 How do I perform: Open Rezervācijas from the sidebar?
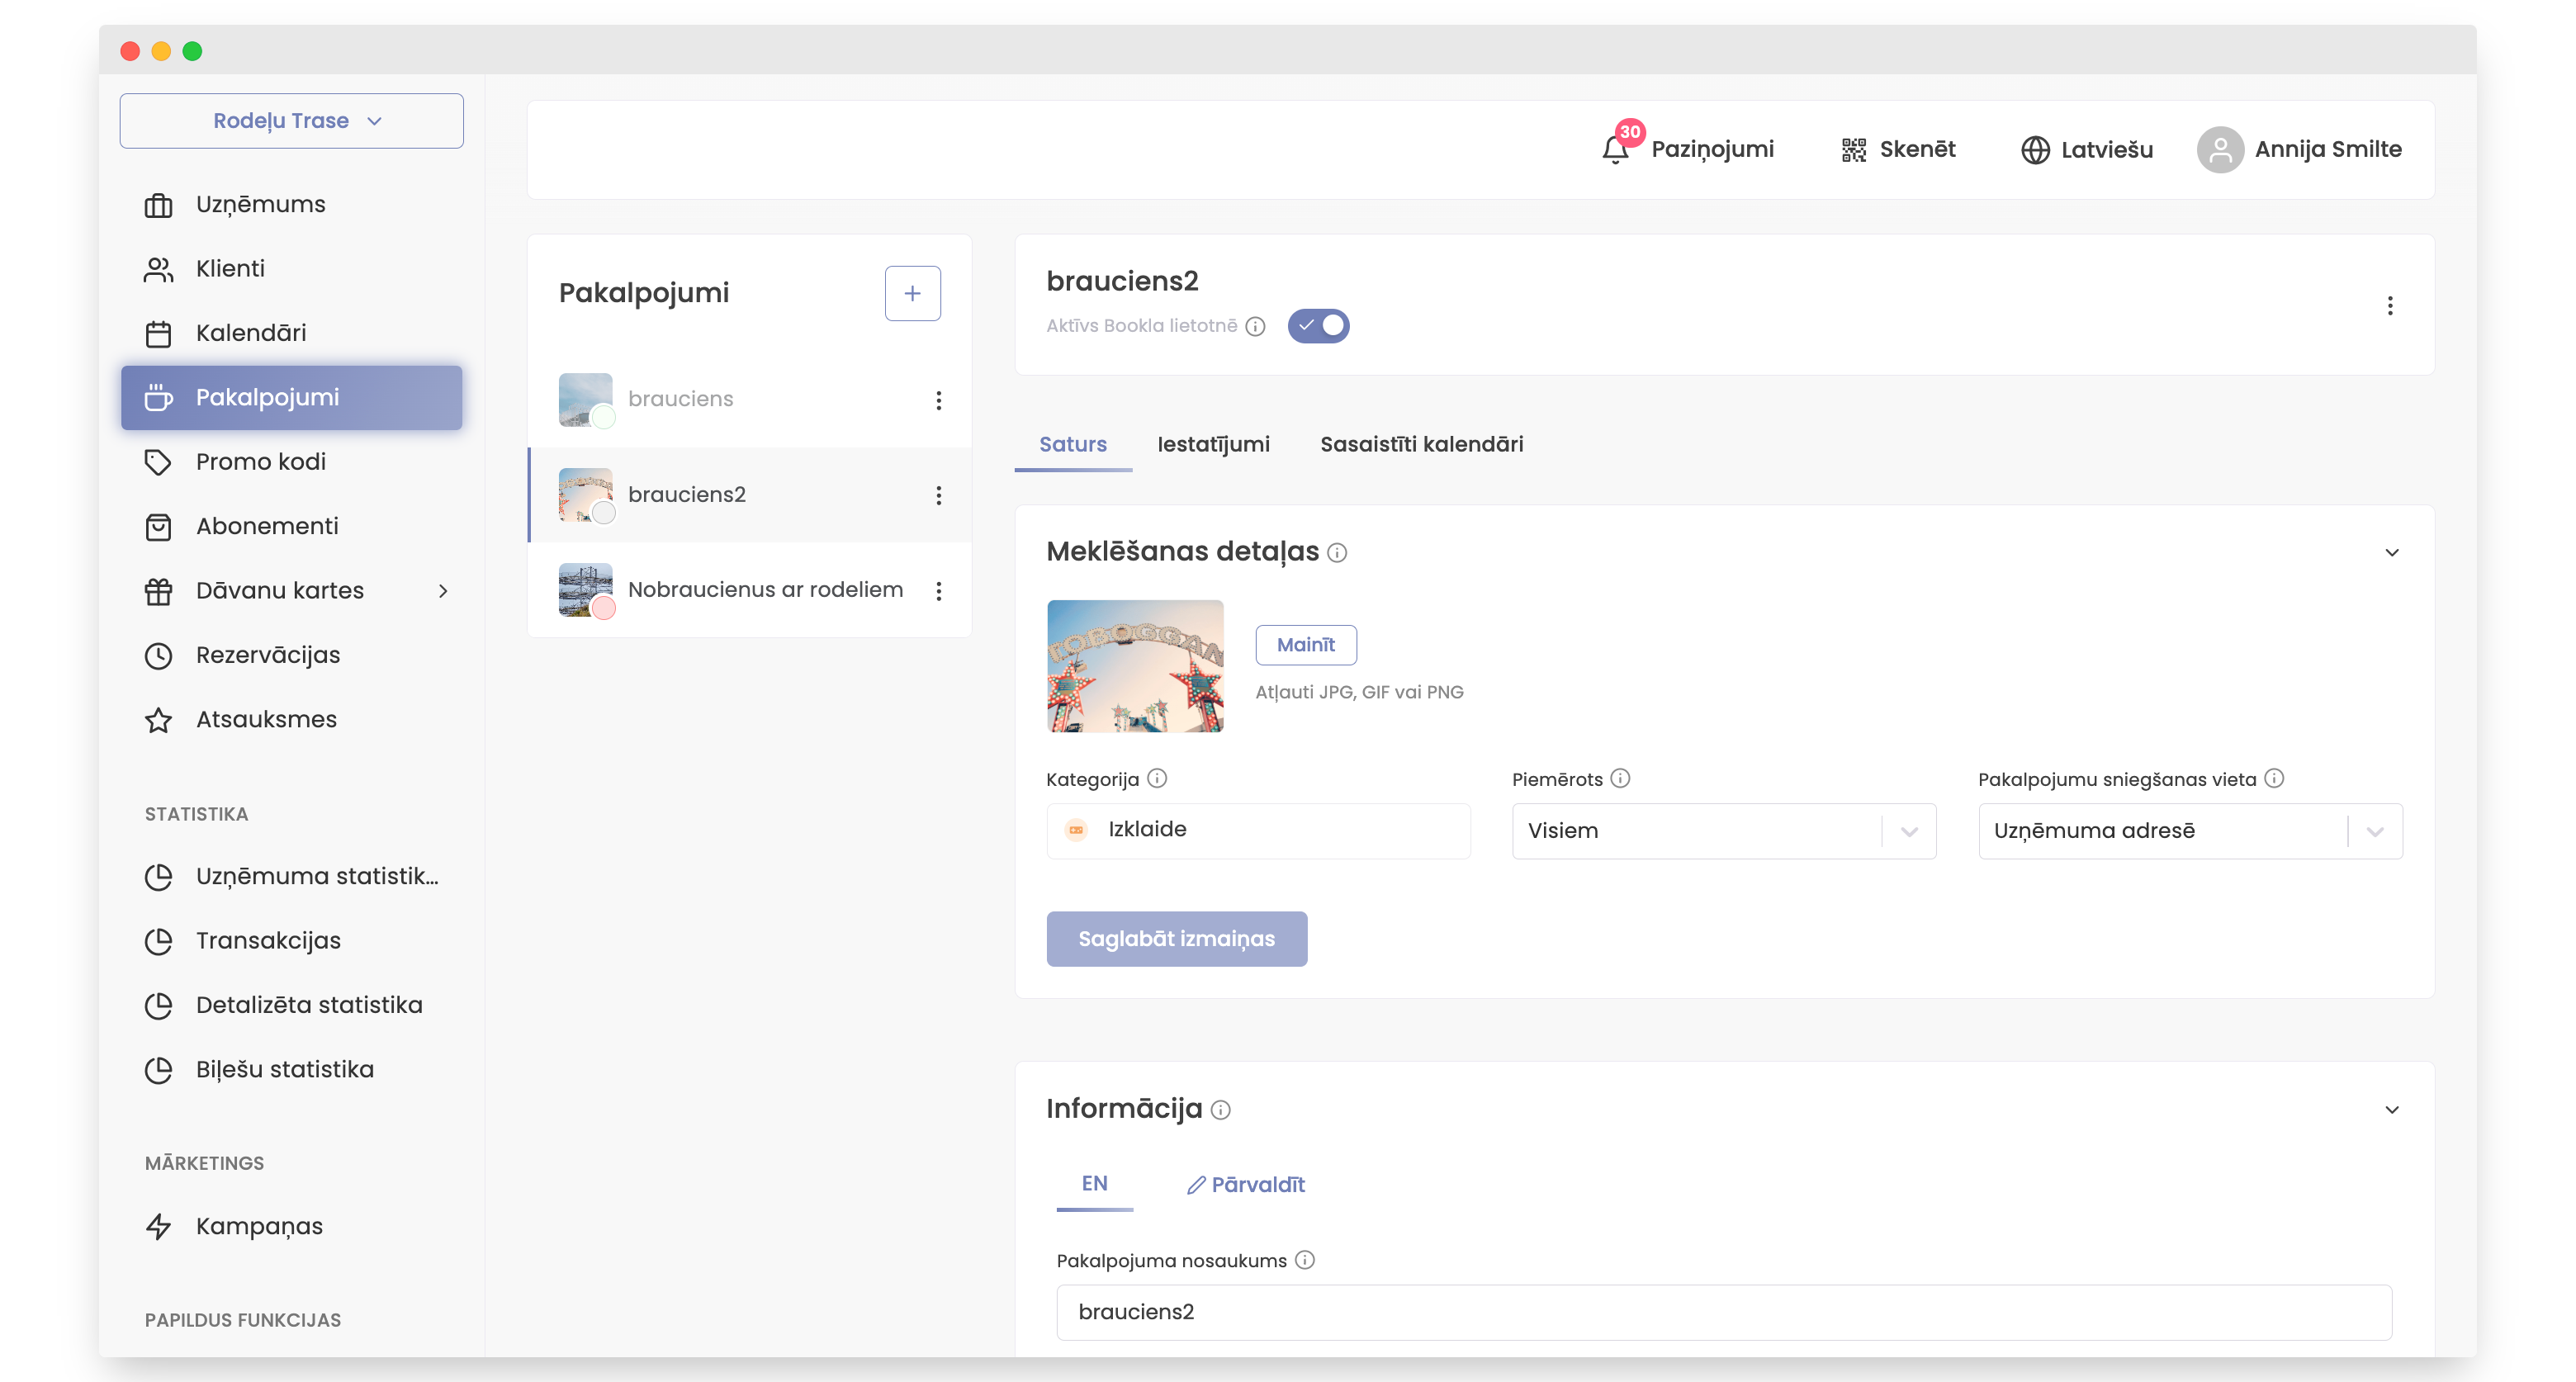[267, 654]
